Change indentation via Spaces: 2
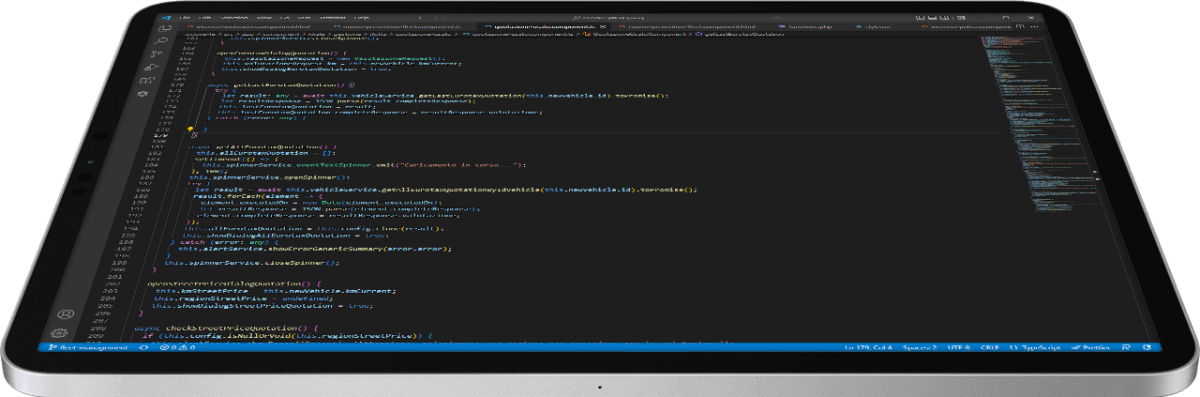The image size is (1200, 397). (920, 347)
